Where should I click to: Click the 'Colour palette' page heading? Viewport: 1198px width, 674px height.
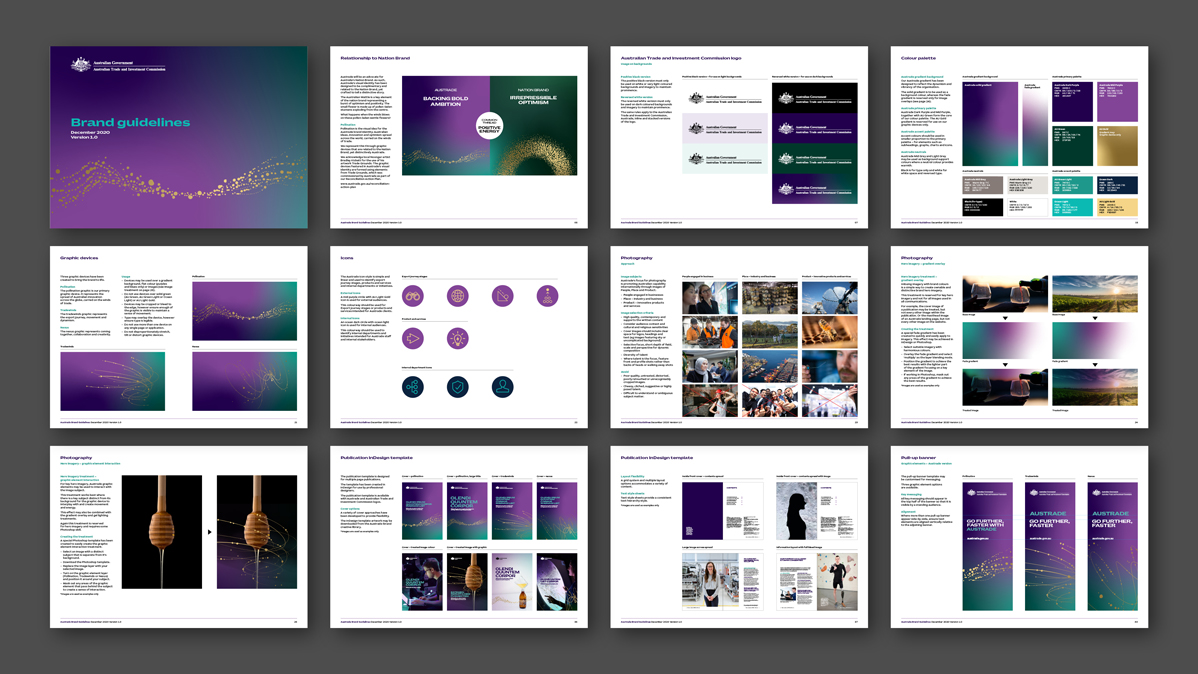[918, 58]
